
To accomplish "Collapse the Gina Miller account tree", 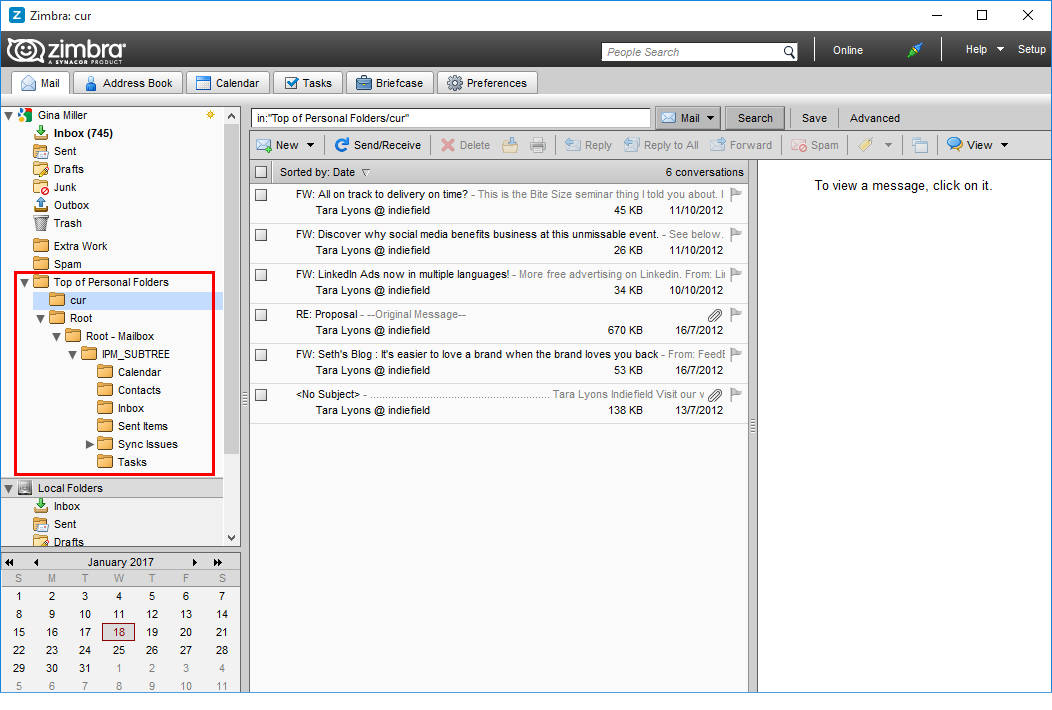I will pos(9,115).
